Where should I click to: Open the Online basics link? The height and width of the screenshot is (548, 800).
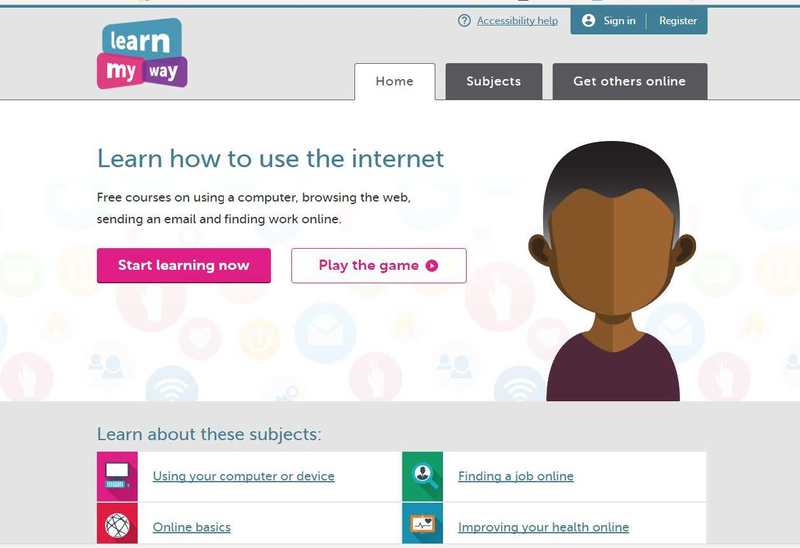(191, 527)
